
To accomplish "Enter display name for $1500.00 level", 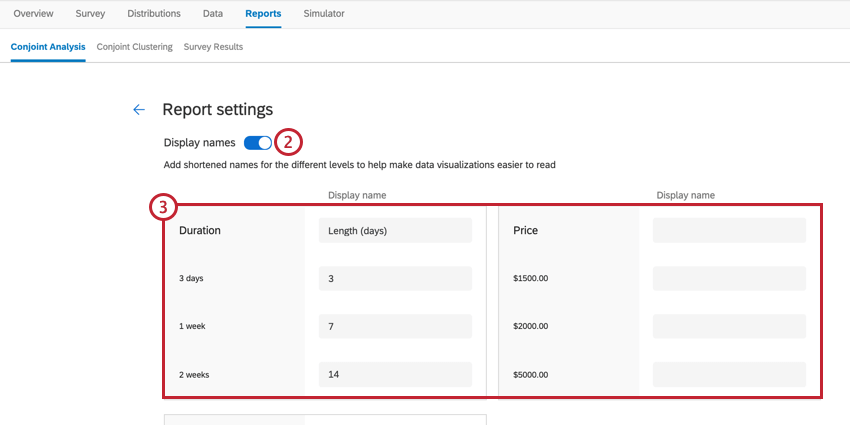I will [x=729, y=279].
